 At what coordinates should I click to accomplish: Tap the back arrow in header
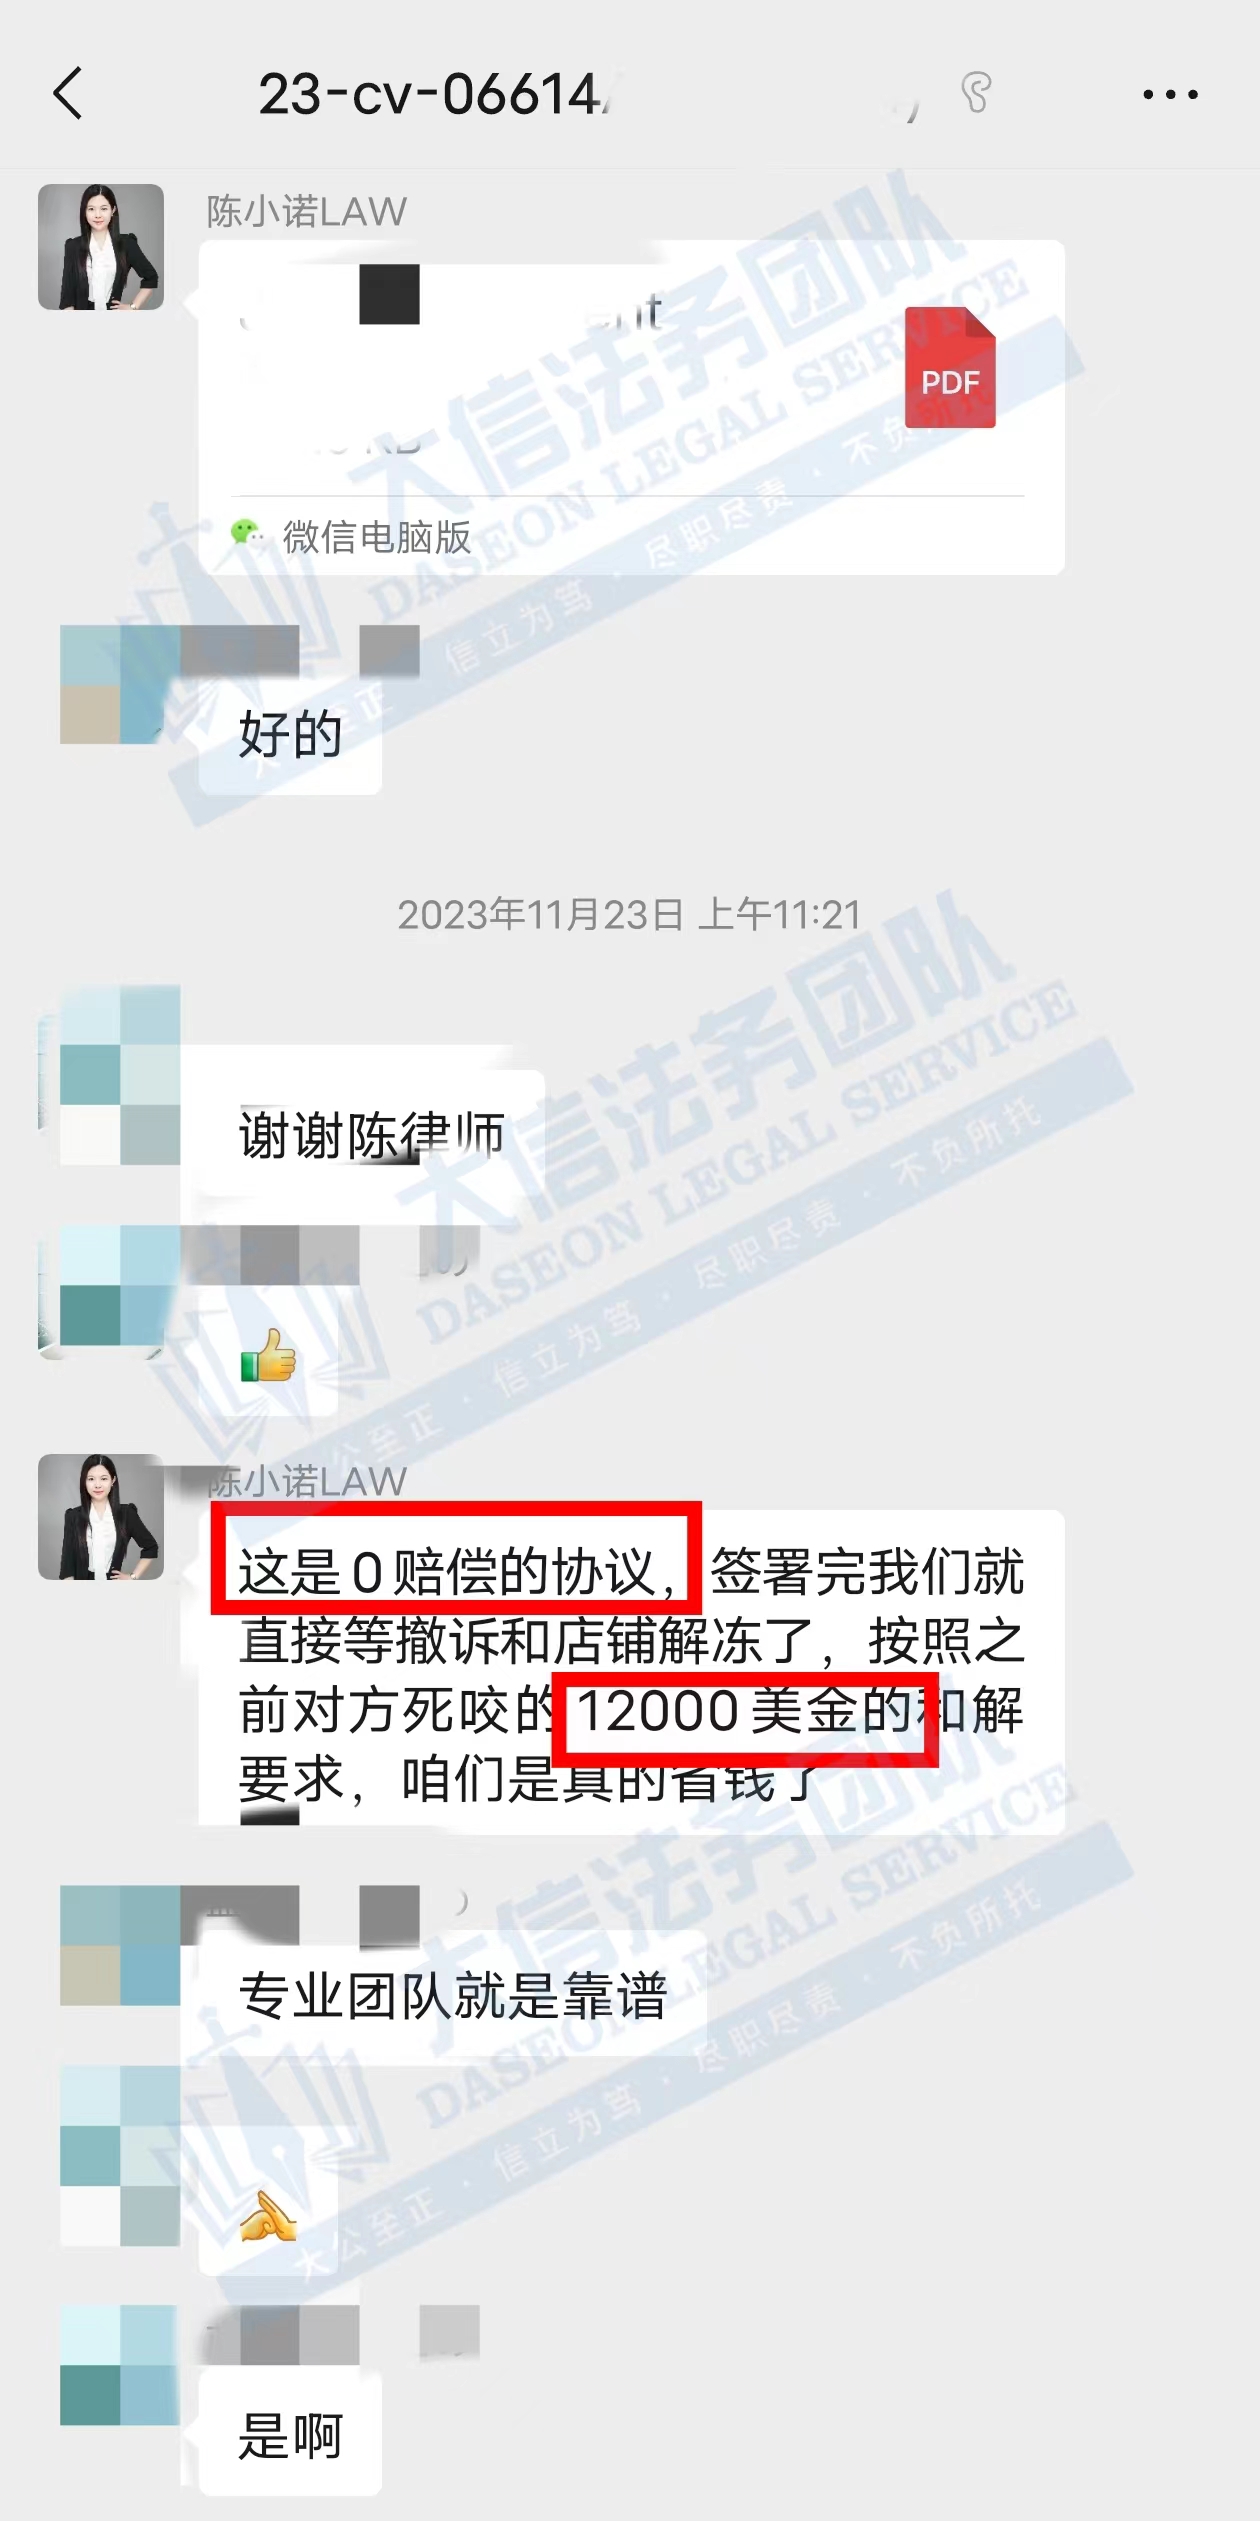click(68, 94)
